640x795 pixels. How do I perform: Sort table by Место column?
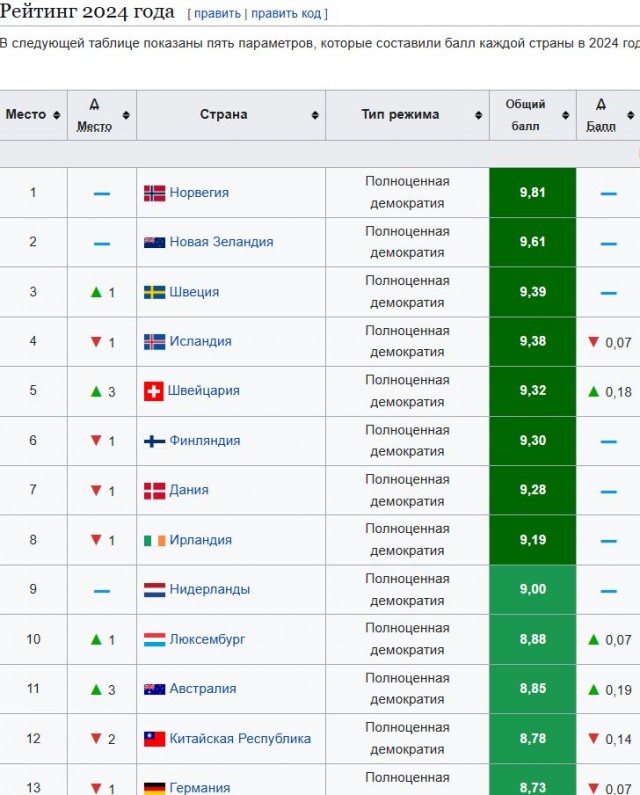(57, 115)
